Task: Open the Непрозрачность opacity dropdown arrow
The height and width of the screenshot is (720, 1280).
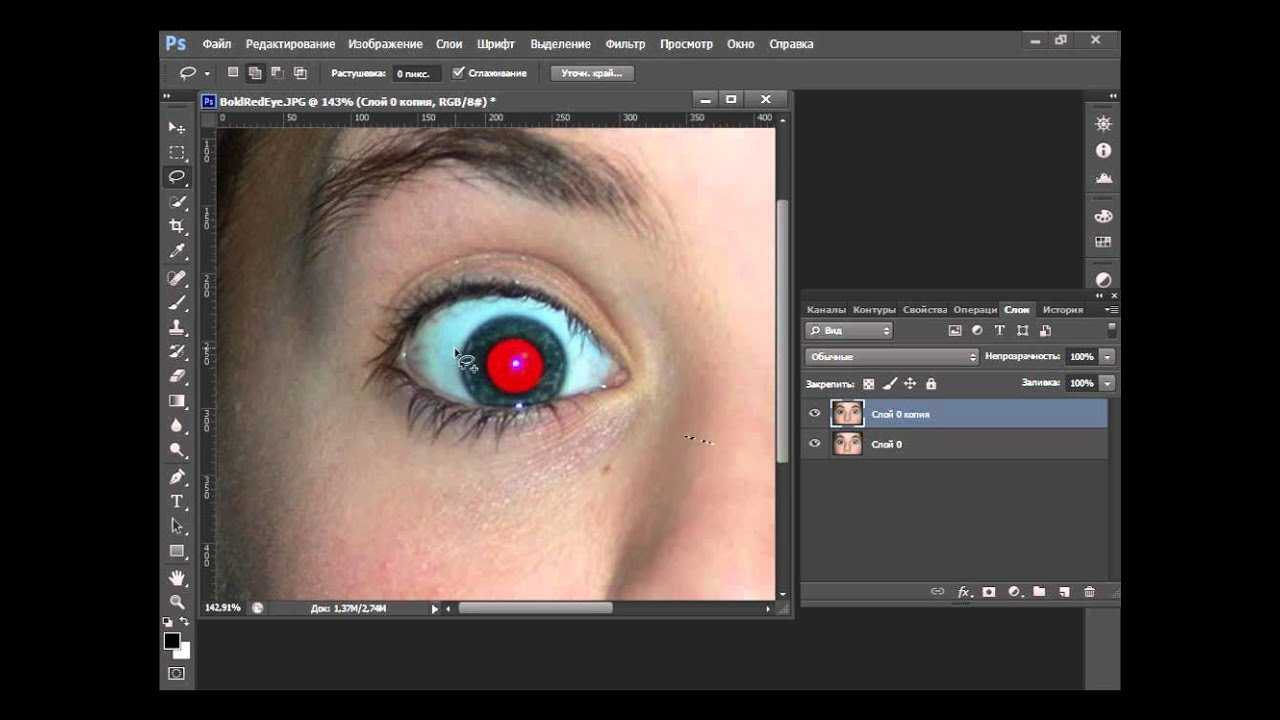Action: (1107, 356)
